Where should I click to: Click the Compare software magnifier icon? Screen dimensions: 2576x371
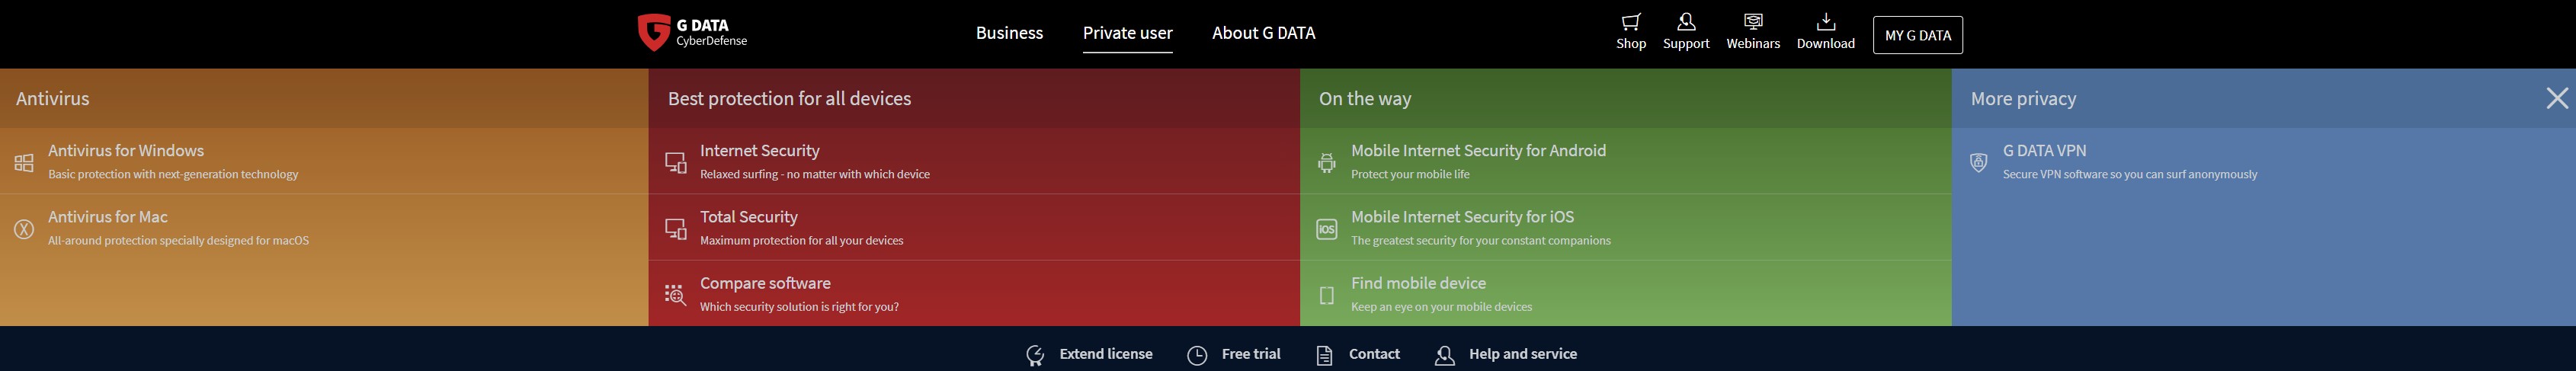pyautogui.click(x=676, y=295)
